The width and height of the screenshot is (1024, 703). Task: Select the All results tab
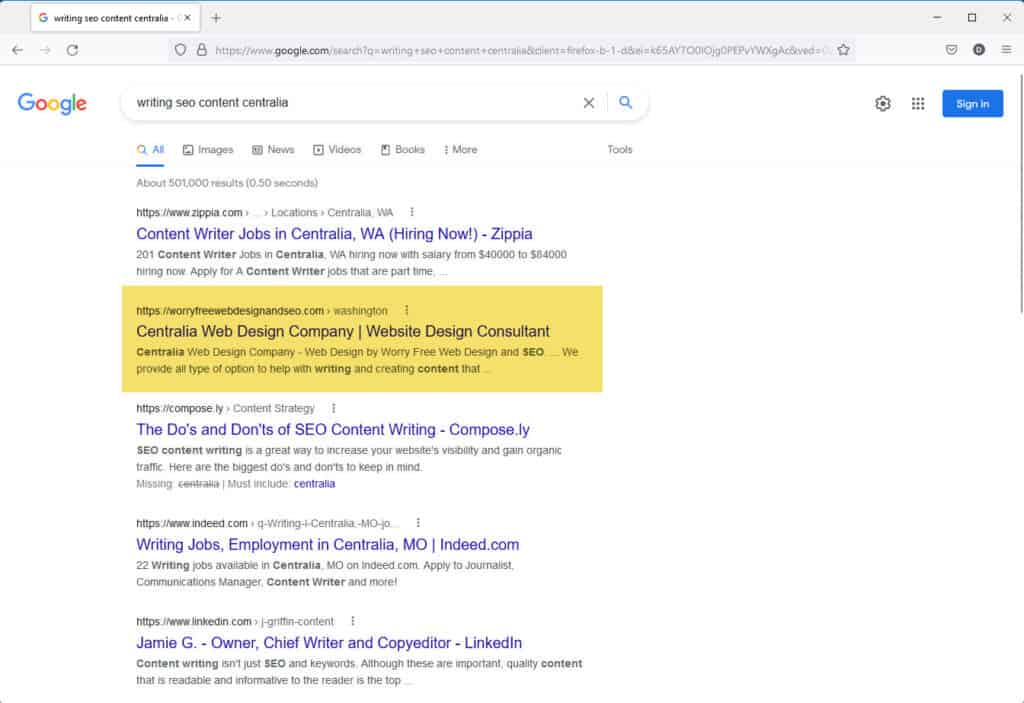pyautogui.click(x=150, y=150)
